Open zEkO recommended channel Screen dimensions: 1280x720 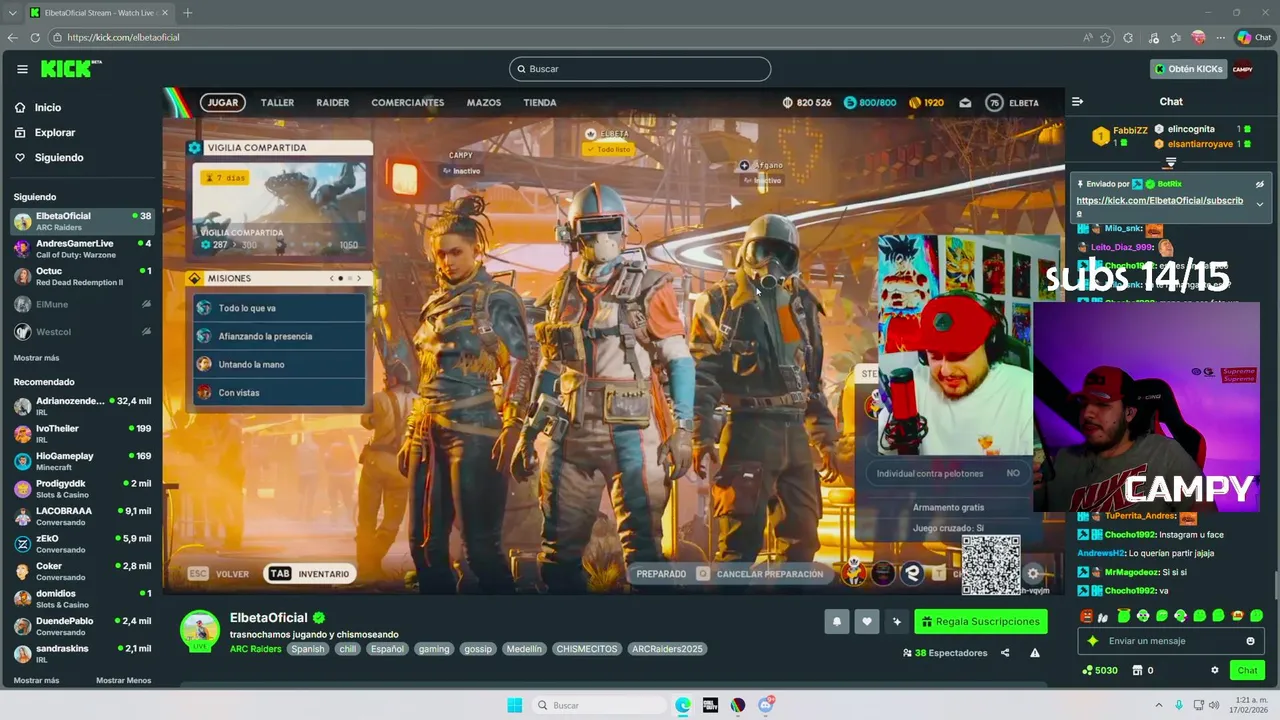82,544
